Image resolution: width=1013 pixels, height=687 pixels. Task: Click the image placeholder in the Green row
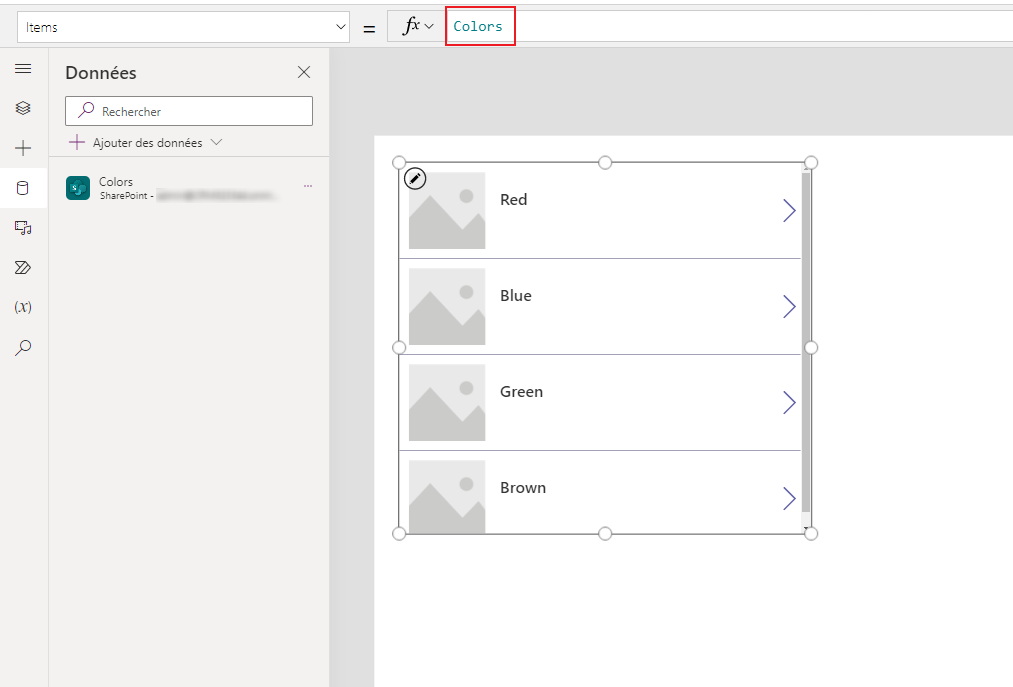(x=447, y=403)
